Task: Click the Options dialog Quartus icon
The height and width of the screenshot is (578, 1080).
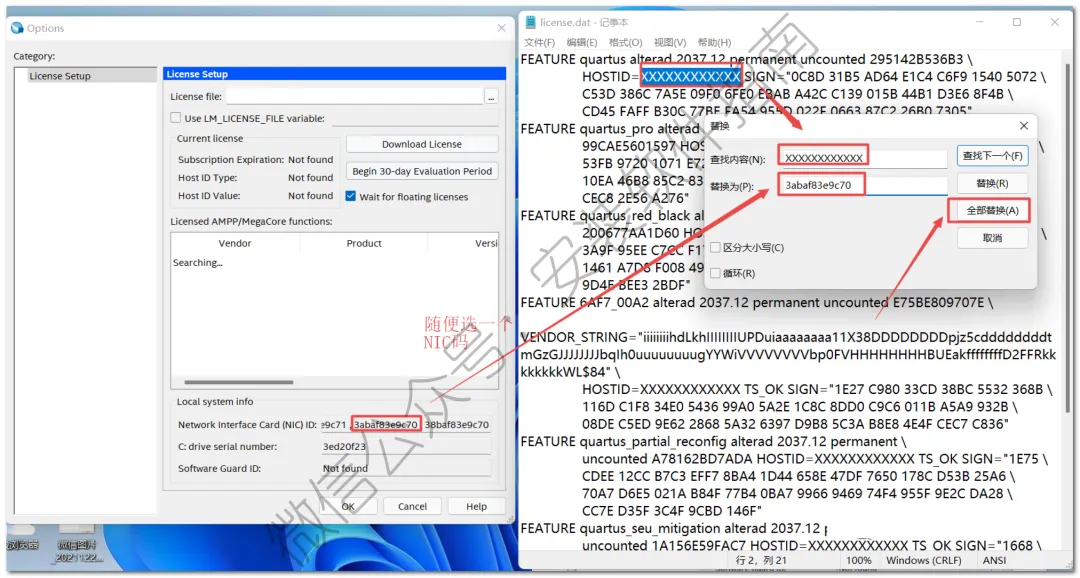Action: tap(17, 28)
